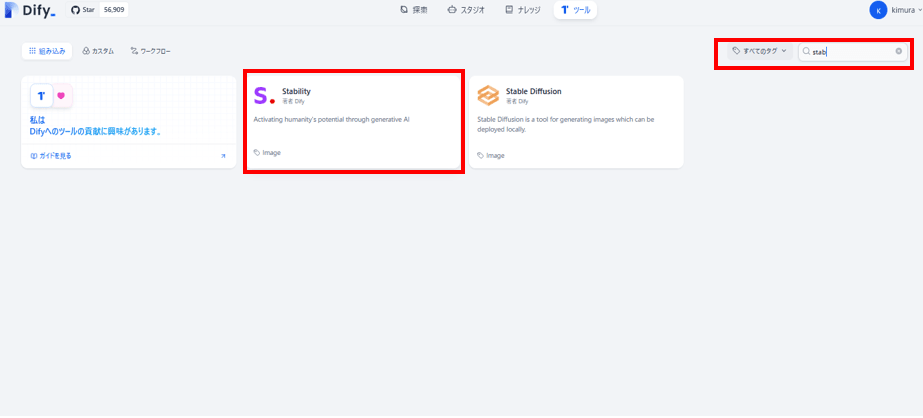Click the Image tag on Stability card

(x=267, y=152)
